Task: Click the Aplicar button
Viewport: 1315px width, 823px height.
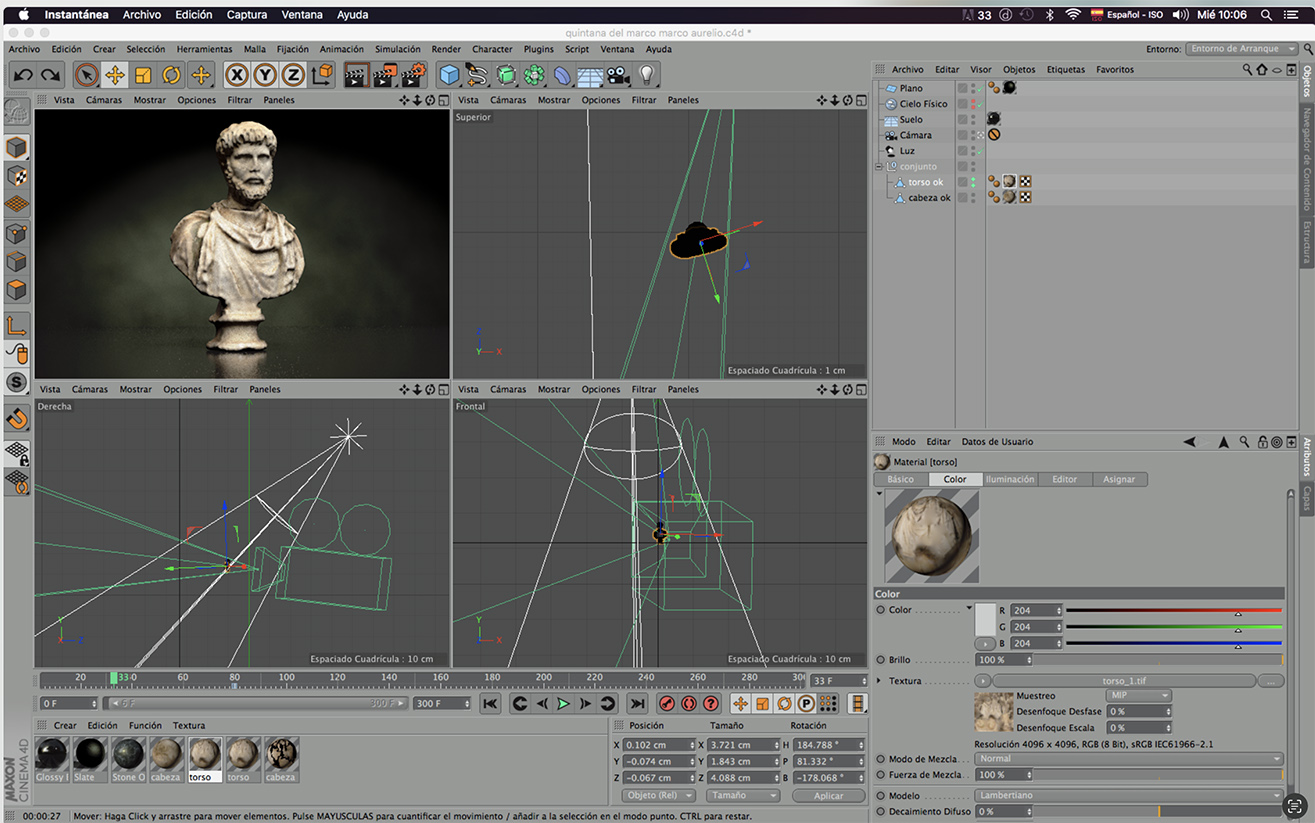Action: [x=828, y=796]
